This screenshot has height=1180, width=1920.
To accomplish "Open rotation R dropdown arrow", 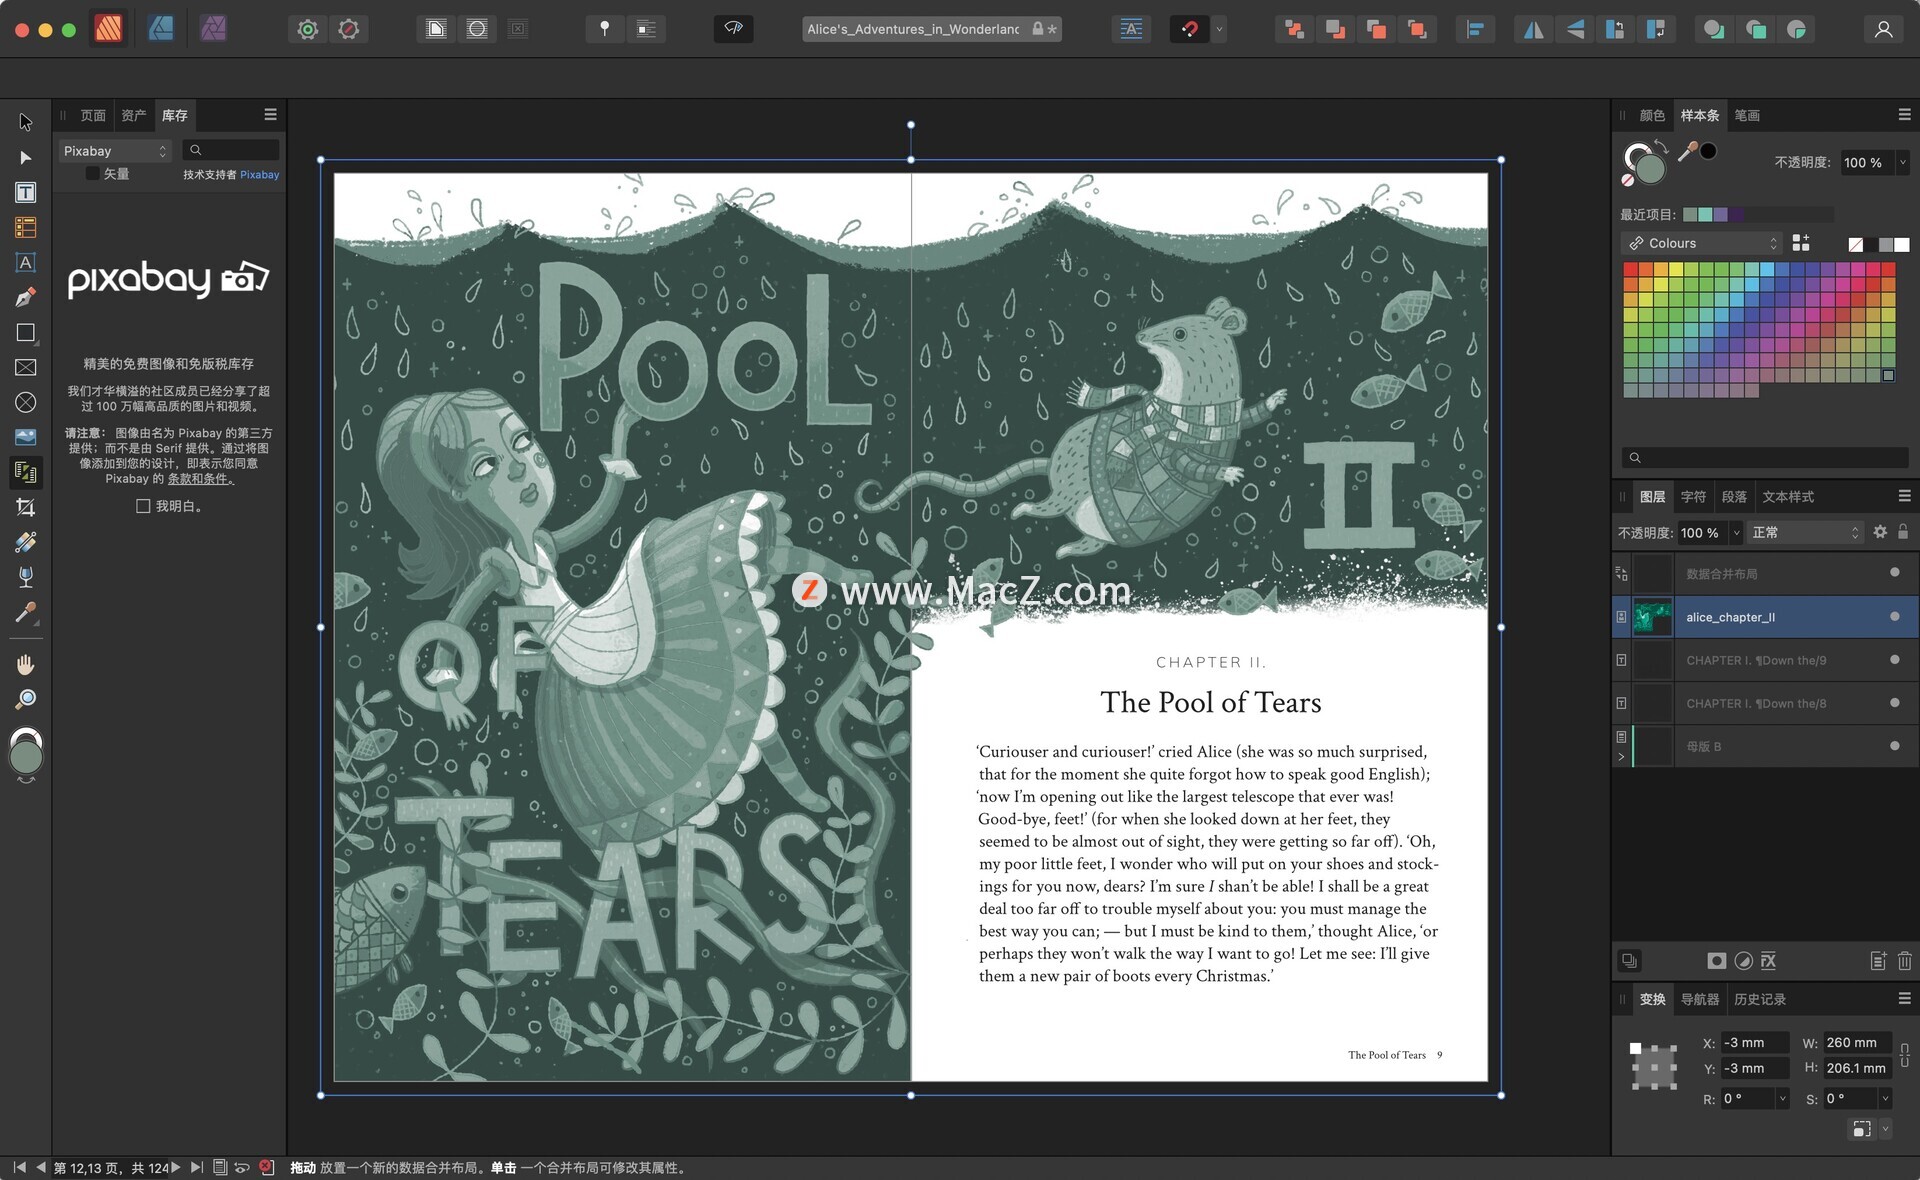I will [1782, 1098].
